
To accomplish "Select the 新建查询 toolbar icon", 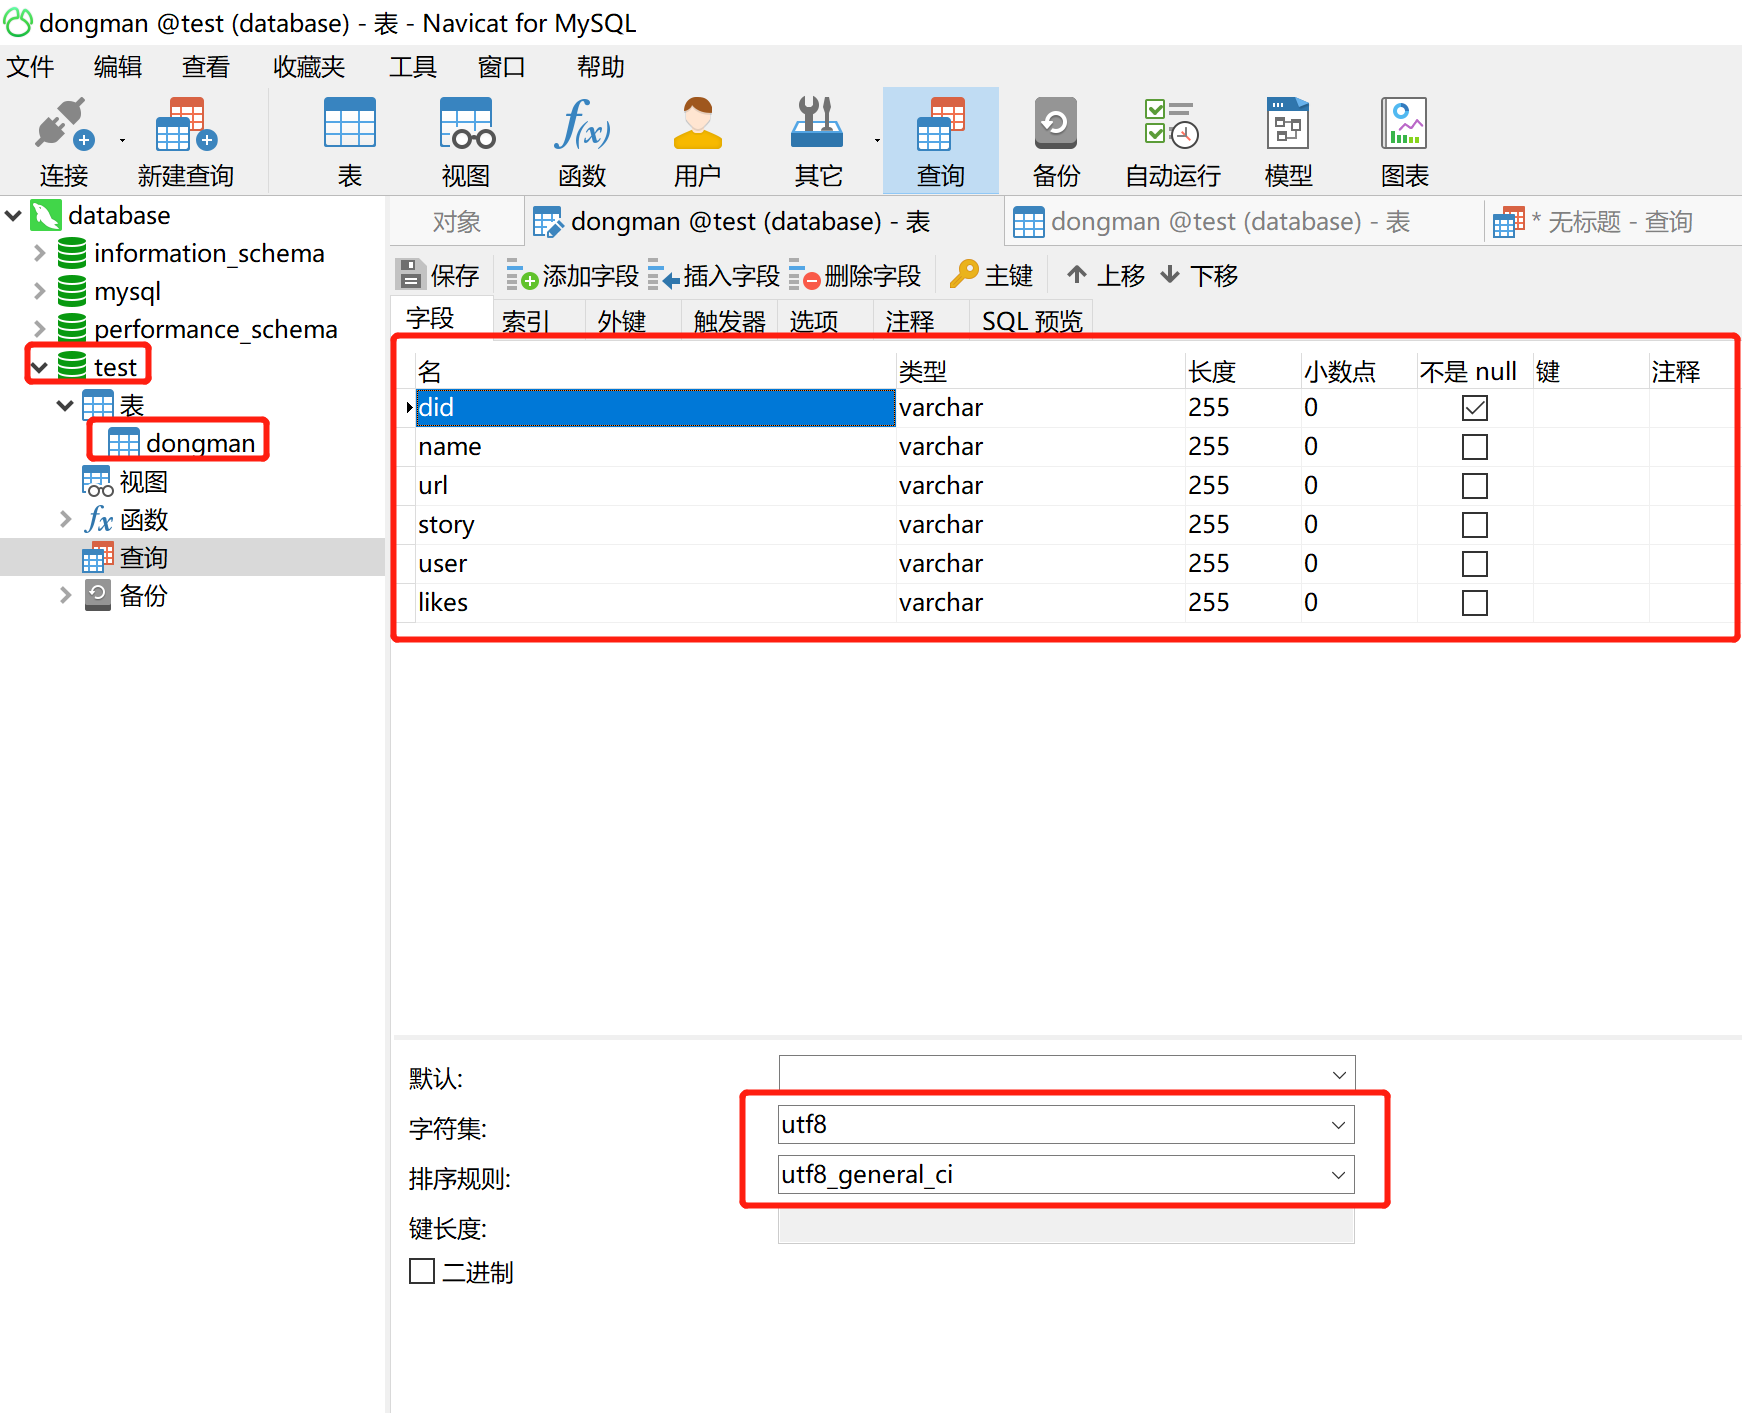I will pyautogui.click(x=185, y=140).
